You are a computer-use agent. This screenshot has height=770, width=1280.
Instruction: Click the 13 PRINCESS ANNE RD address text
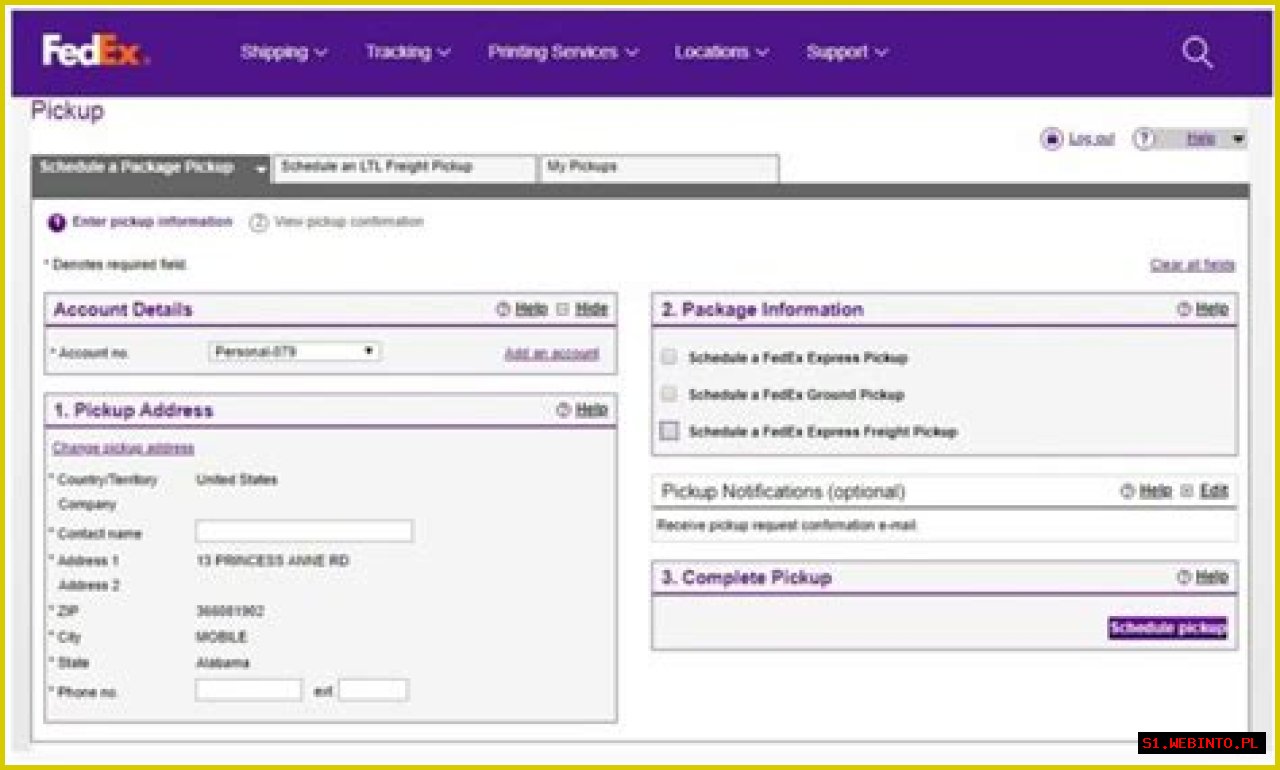[x=273, y=561]
